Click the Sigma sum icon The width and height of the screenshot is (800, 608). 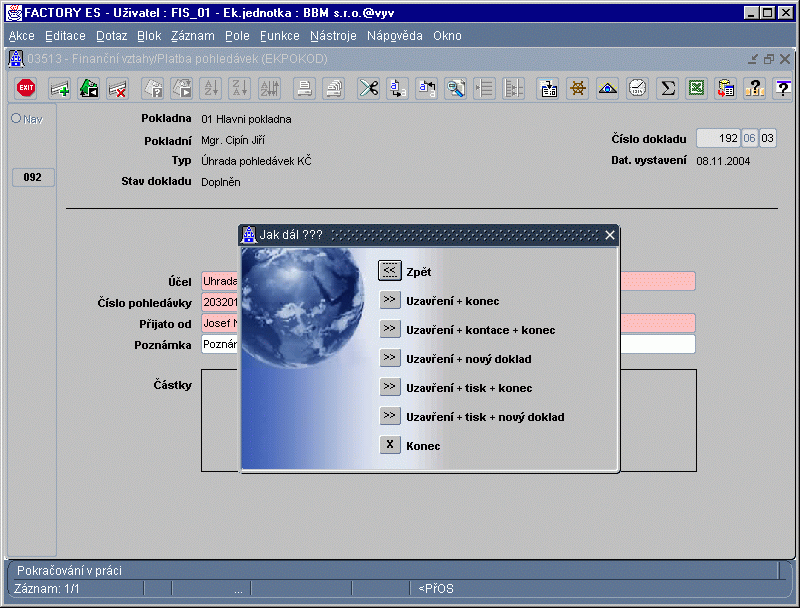point(667,88)
